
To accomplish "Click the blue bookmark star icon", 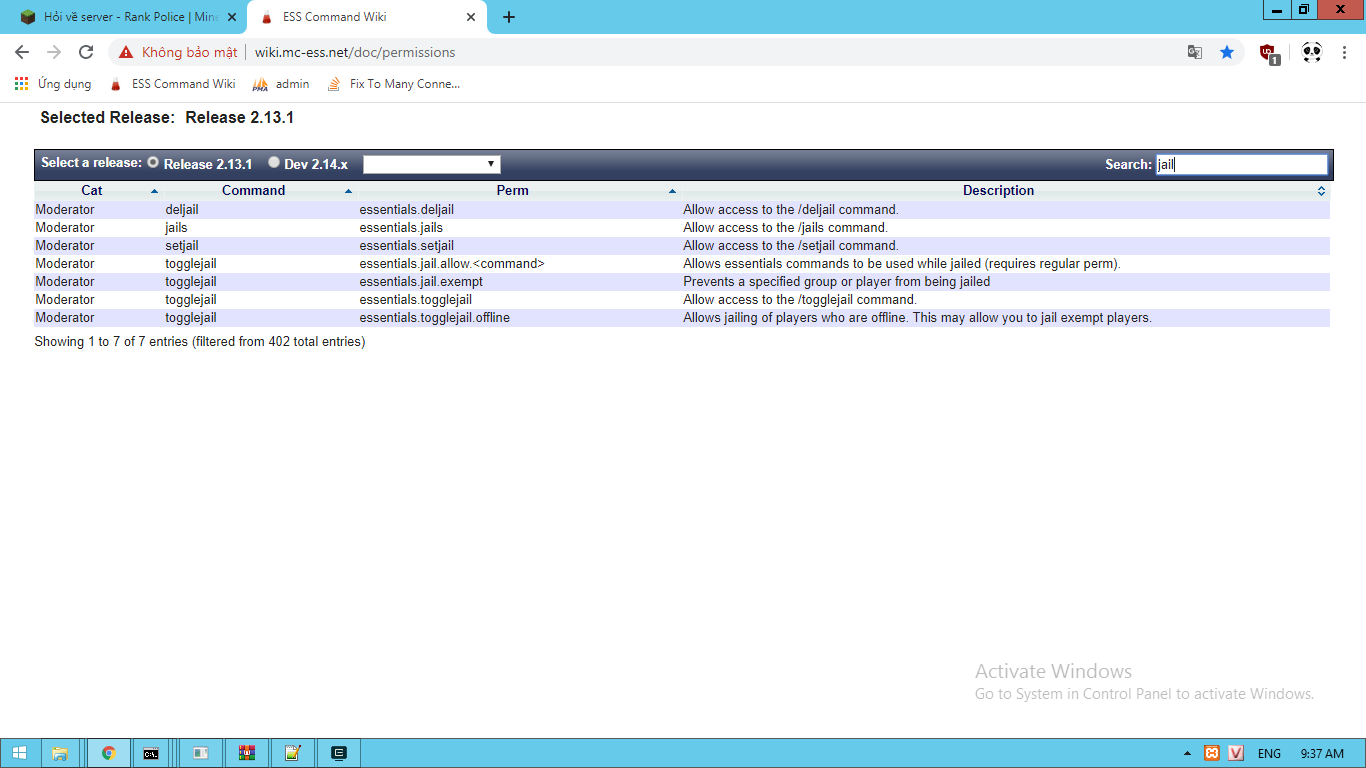I will [x=1227, y=52].
